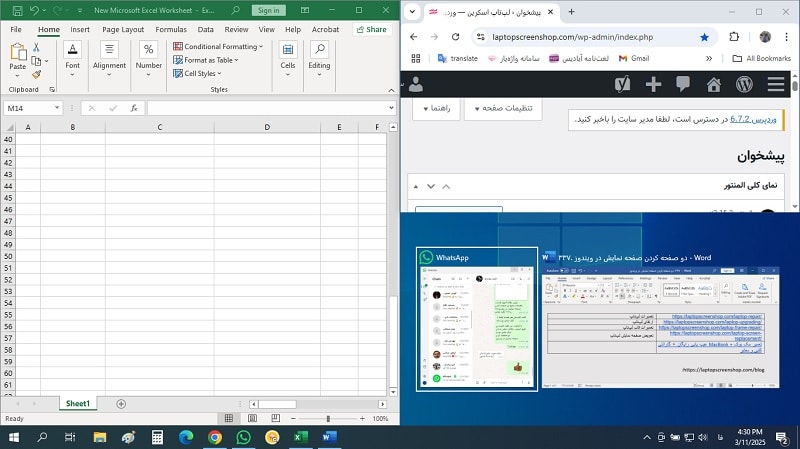Click the WordPress add-new plus icon

click(x=653, y=84)
